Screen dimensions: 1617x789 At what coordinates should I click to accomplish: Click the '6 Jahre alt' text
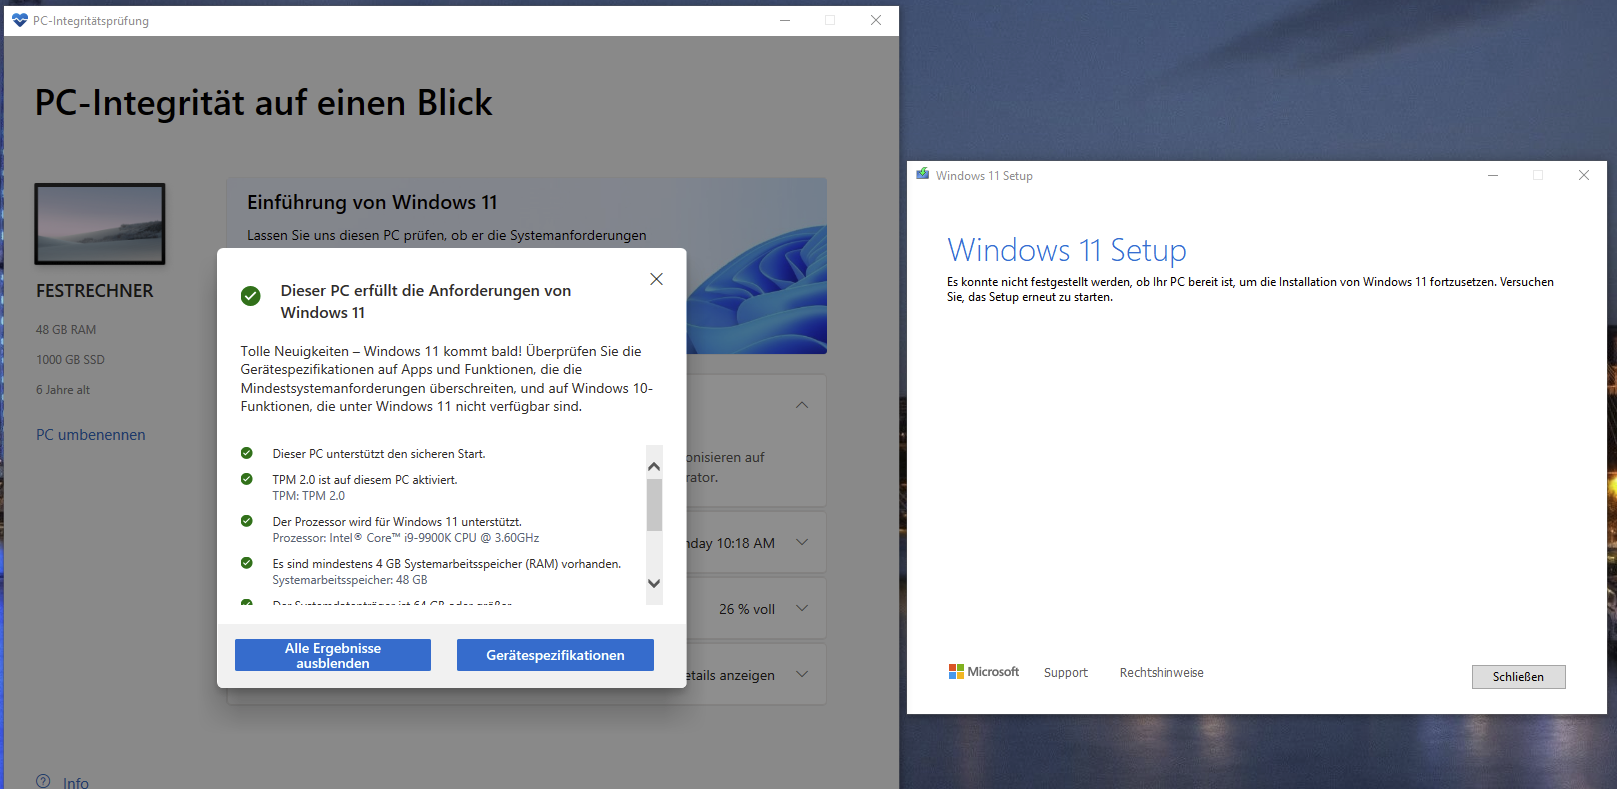[x=63, y=390]
